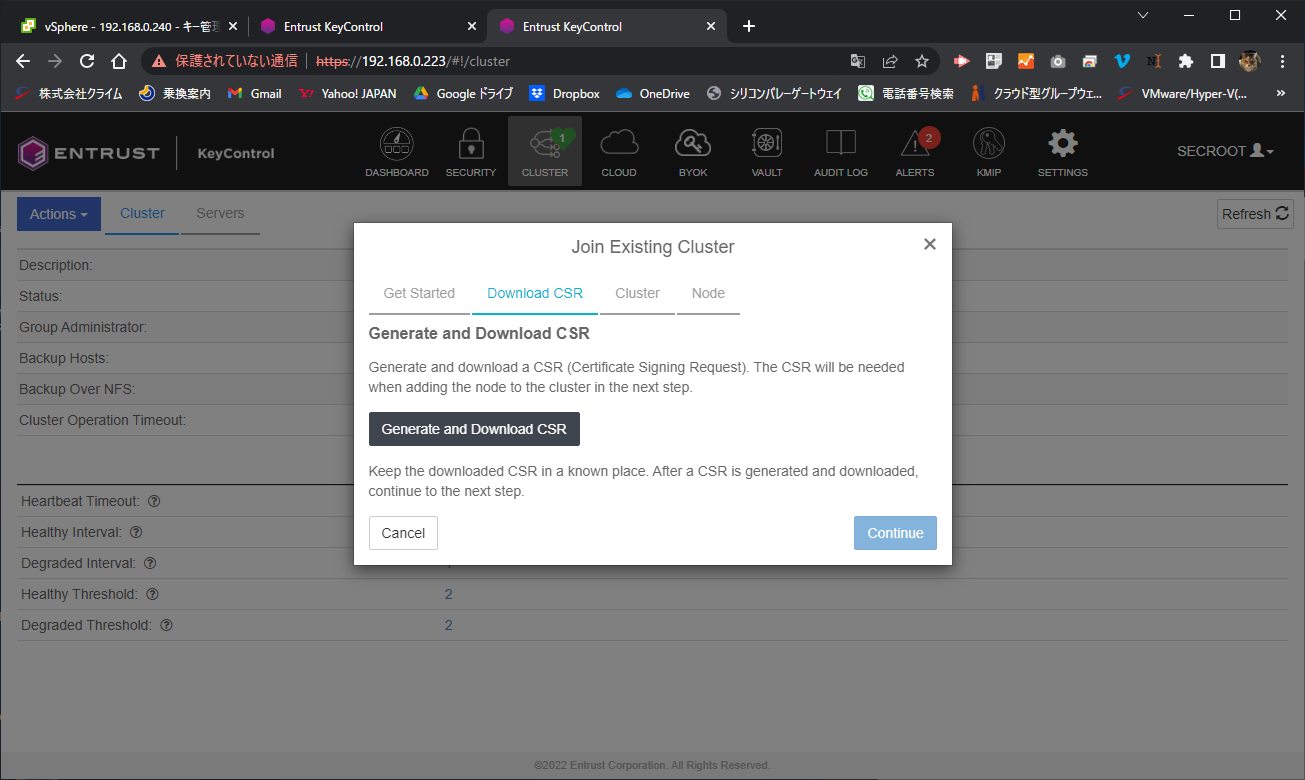Screen dimensions: 1305x780
Task: Click help icon beside Healthy Threshold
Action: pos(153,594)
